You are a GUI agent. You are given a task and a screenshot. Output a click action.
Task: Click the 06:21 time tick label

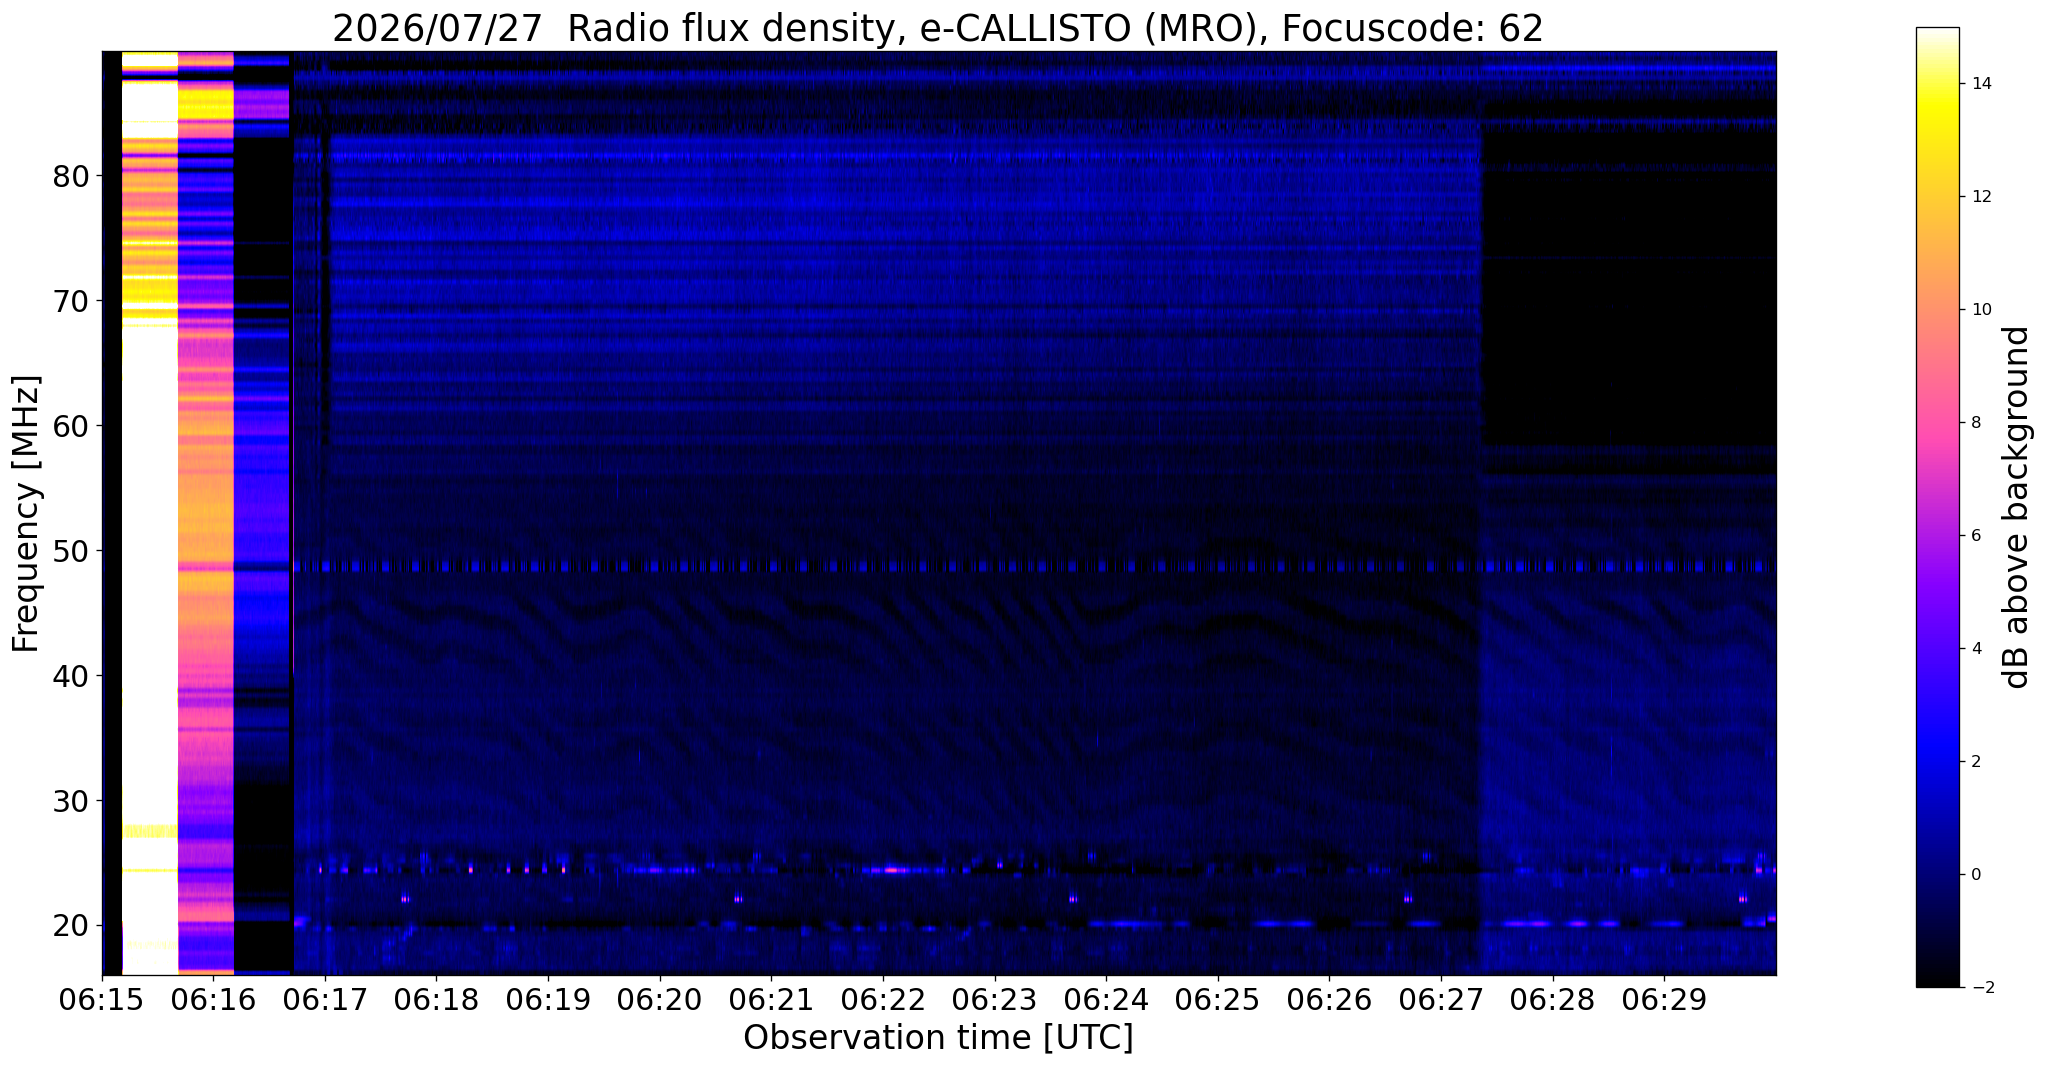pyautogui.click(x=772, y=999)
